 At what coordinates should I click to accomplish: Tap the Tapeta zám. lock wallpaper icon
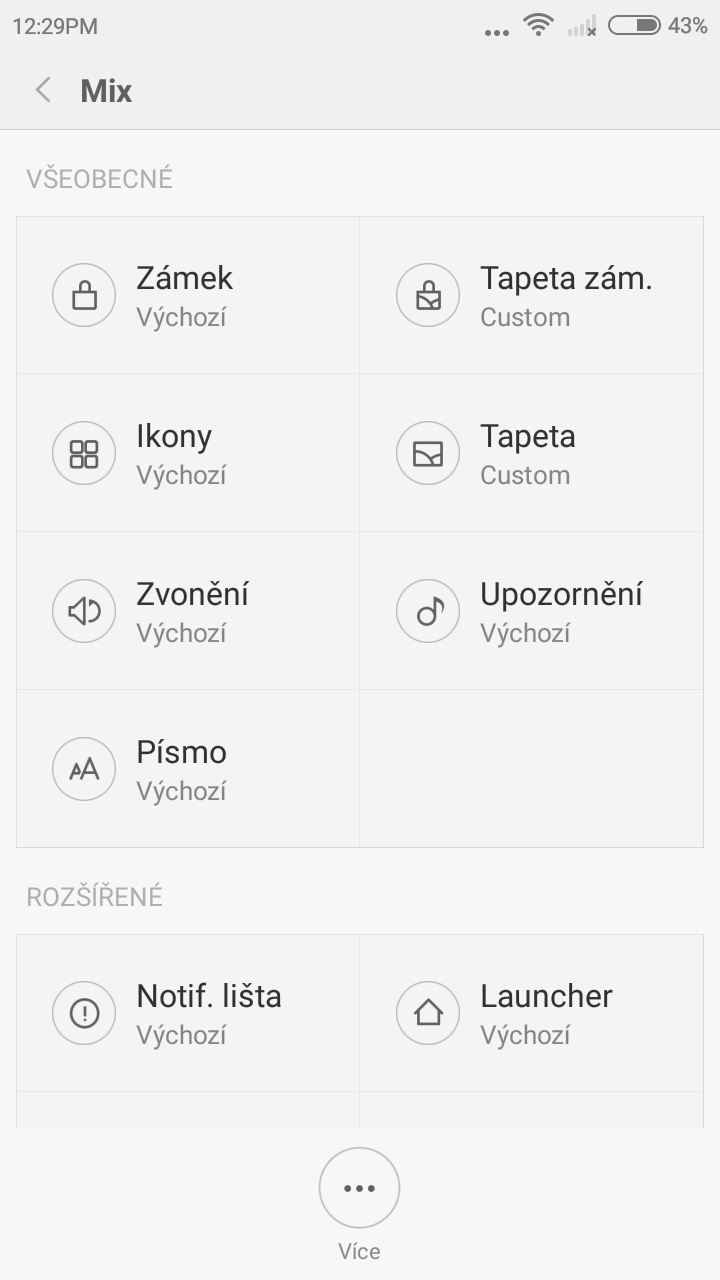pyautogui.click(x=428, y=295)
